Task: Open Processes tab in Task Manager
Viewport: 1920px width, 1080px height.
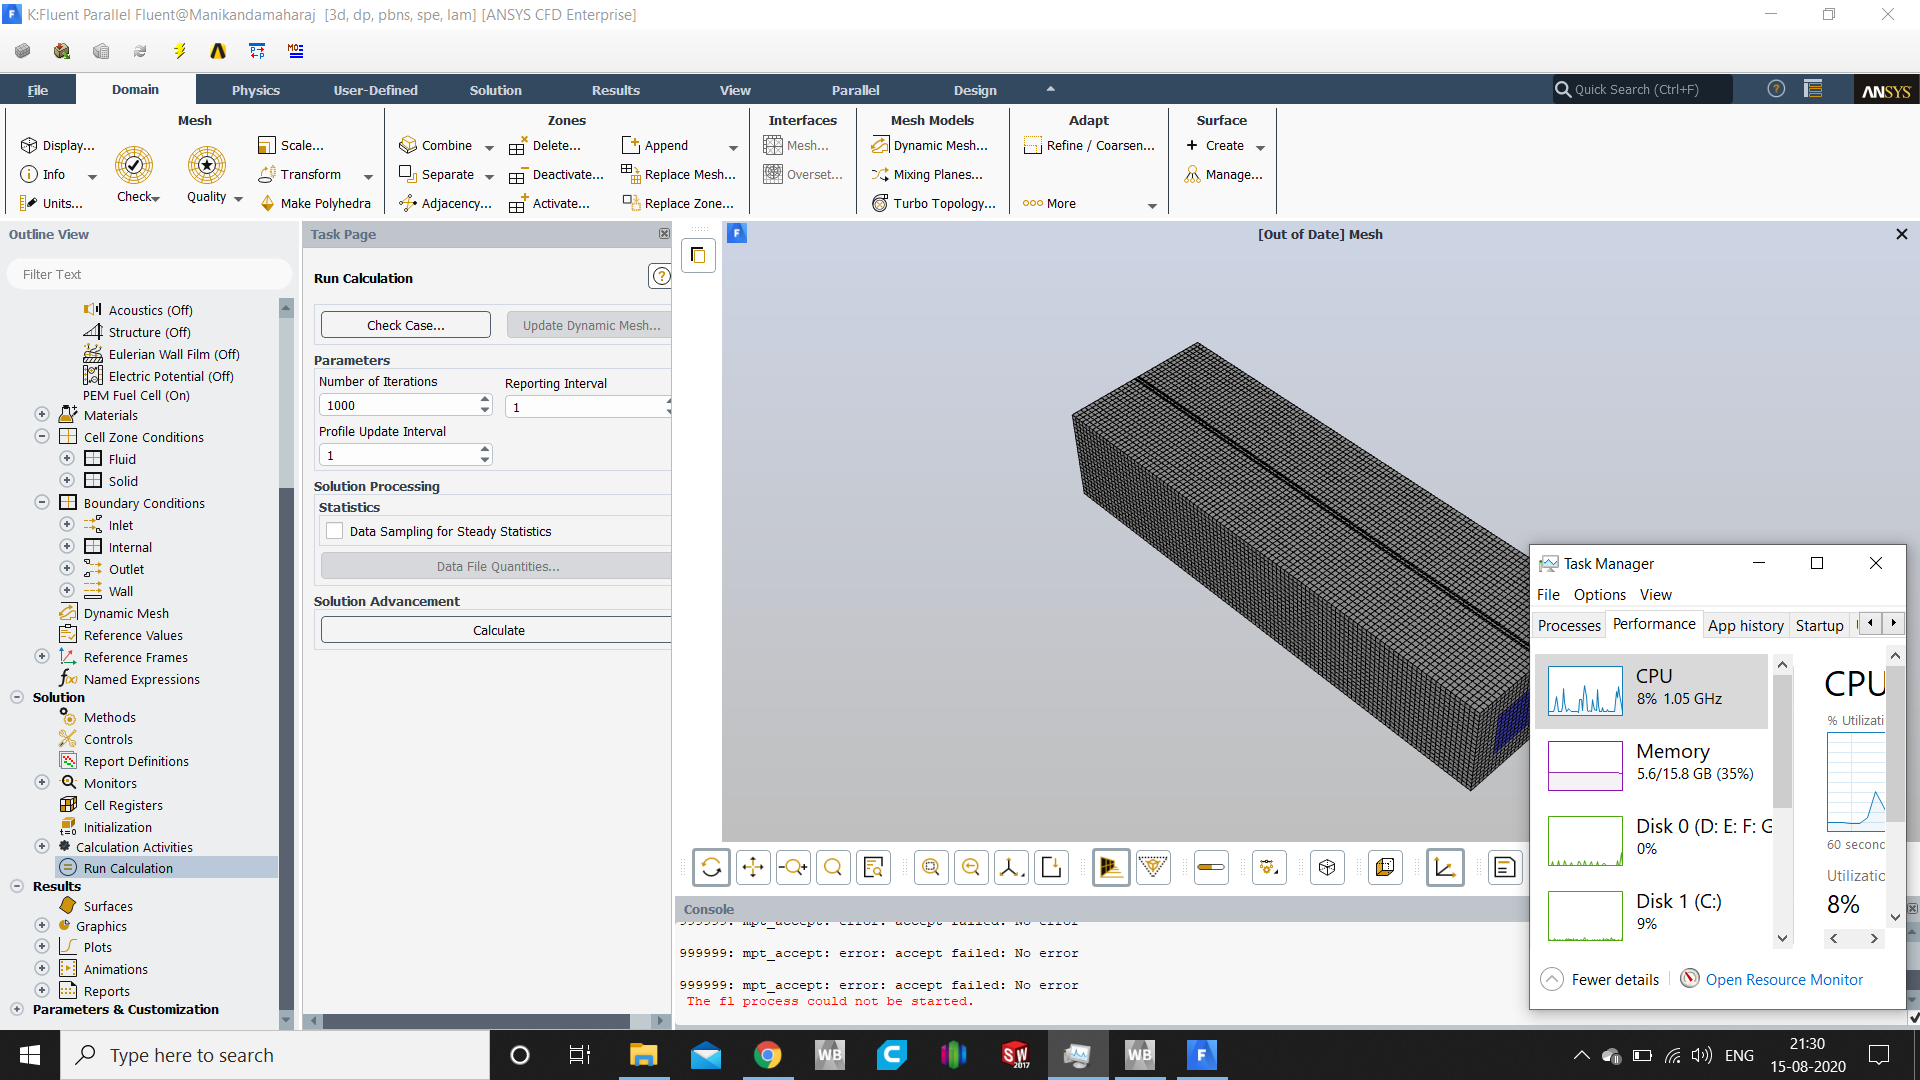Action: tap(1569, 625)
